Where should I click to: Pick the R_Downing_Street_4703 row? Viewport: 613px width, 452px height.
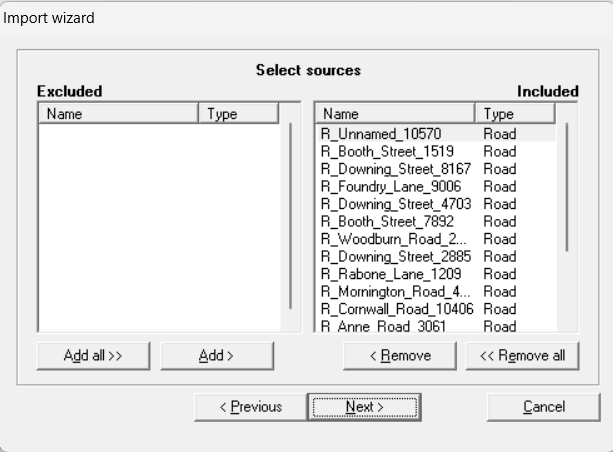pos(395,204)
